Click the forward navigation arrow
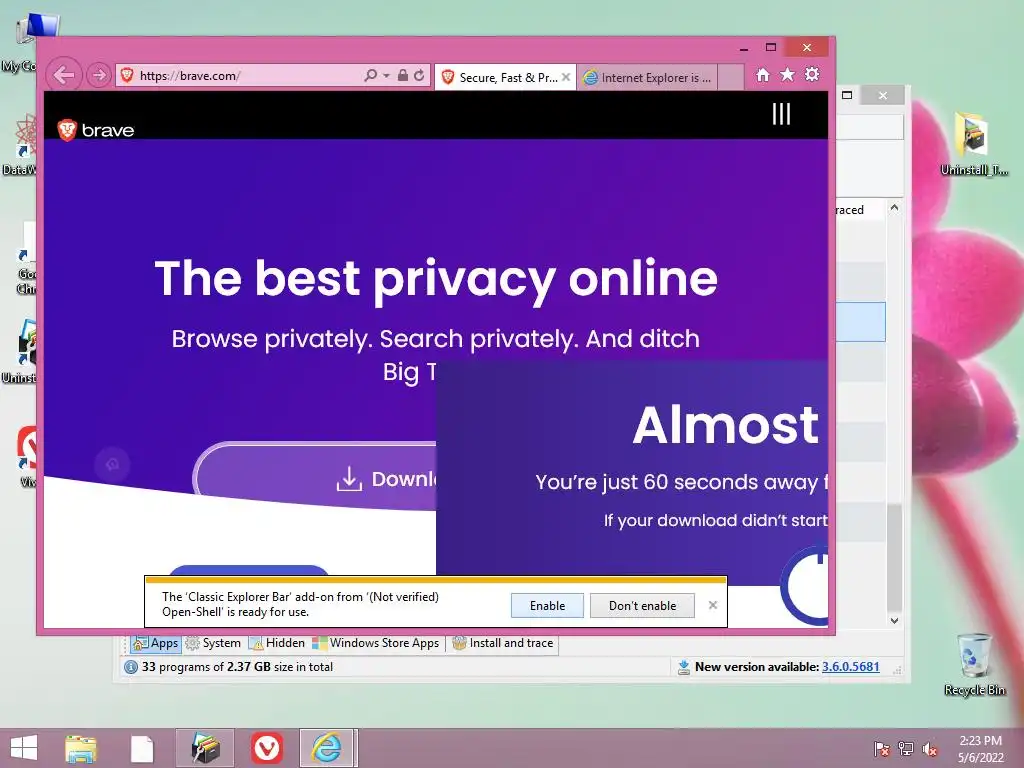This screenshot has height=768, width=1024. (x=99, y=75)
